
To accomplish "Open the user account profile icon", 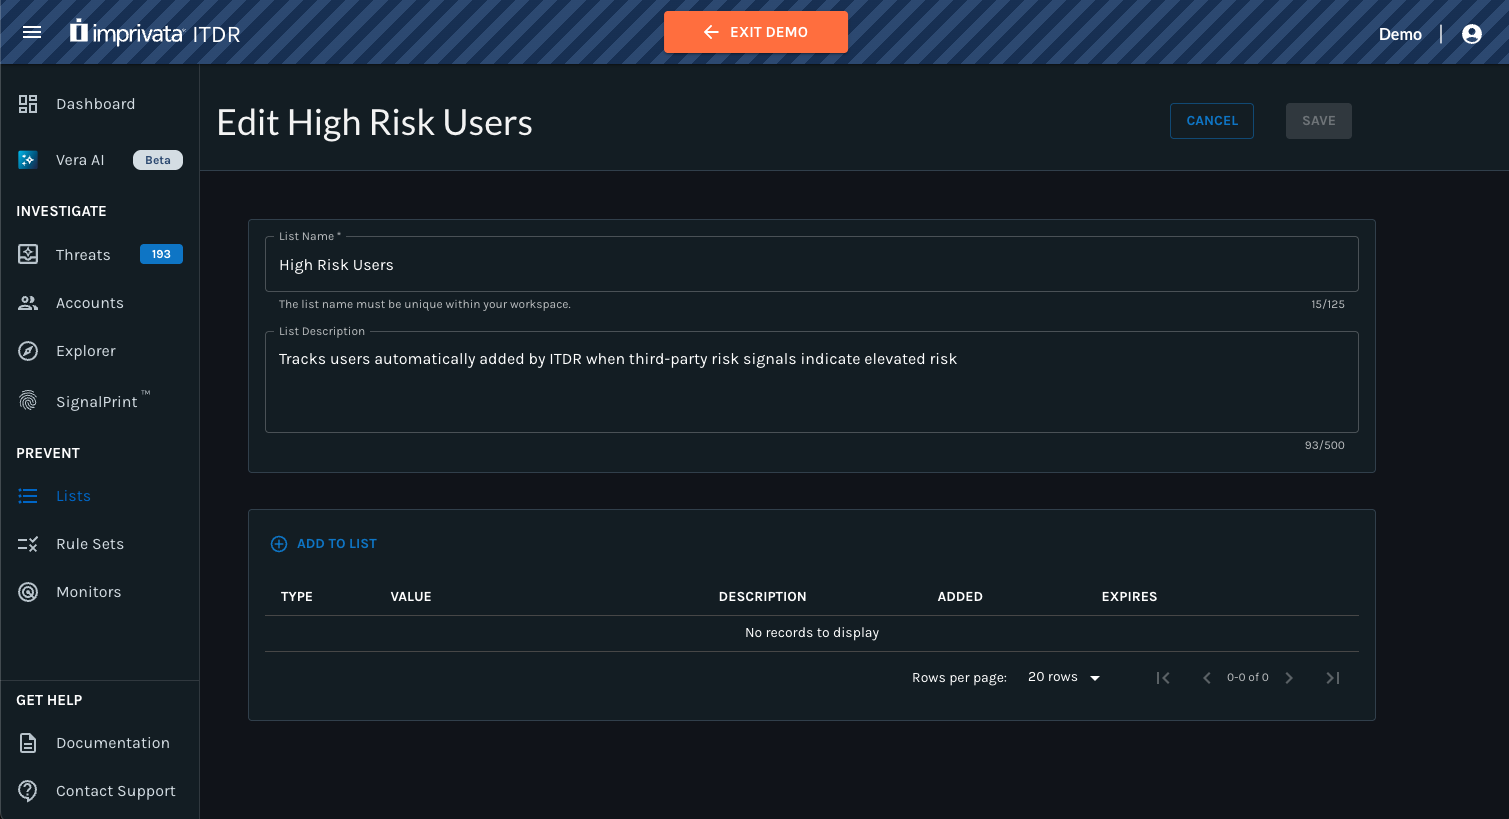I will click(1472, 34).
